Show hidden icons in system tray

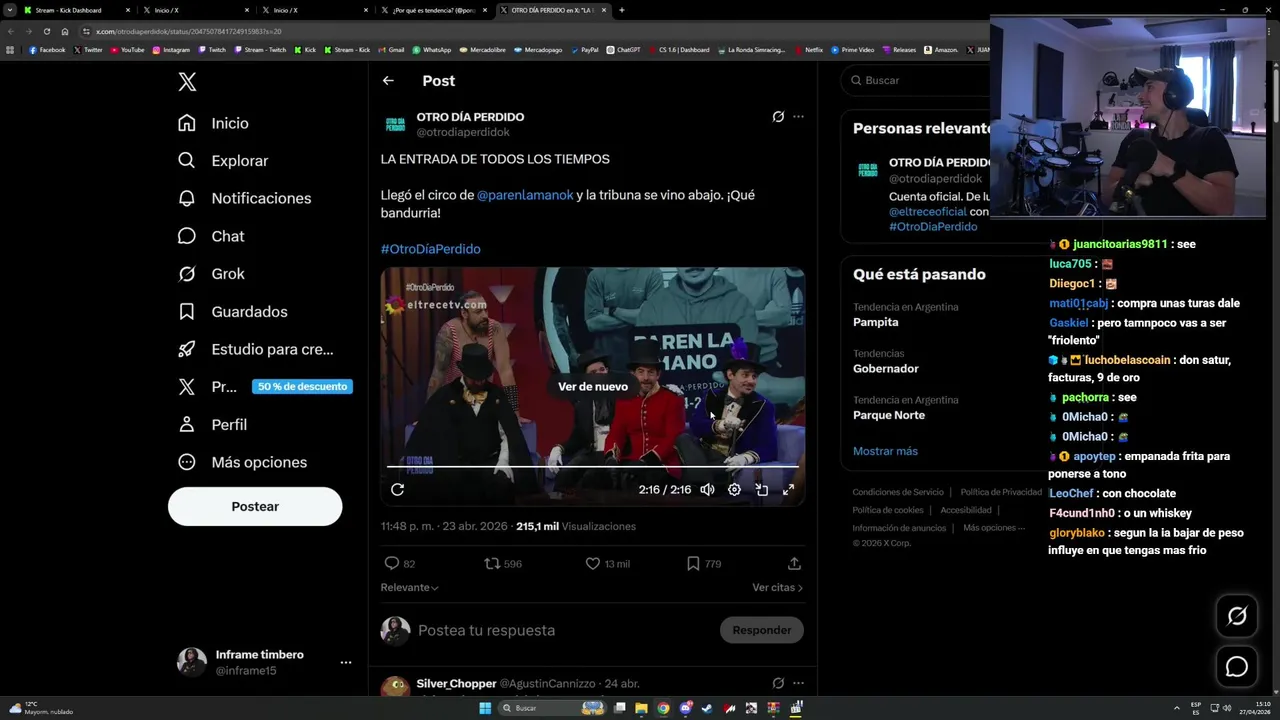(x=1178, y=708)
